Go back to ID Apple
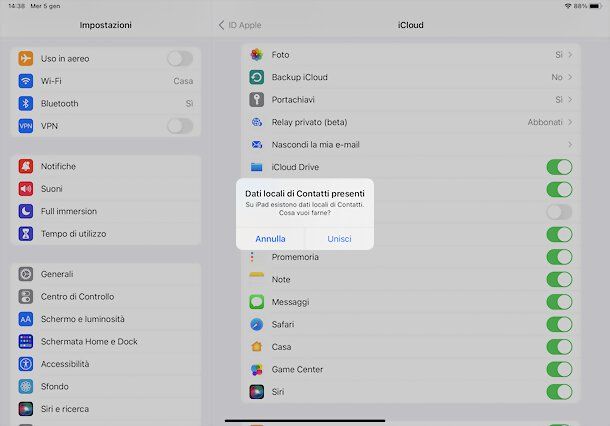 tap(240, 24)
